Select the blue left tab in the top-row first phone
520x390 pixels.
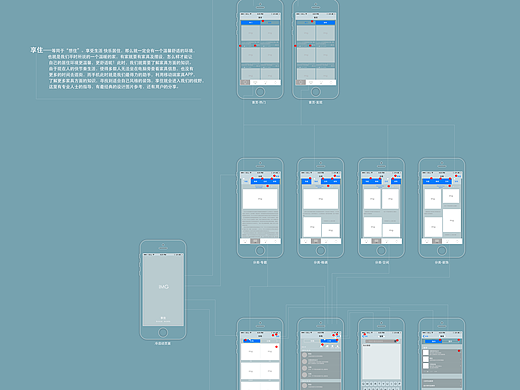pyautogui.click(x=251, y=23)
